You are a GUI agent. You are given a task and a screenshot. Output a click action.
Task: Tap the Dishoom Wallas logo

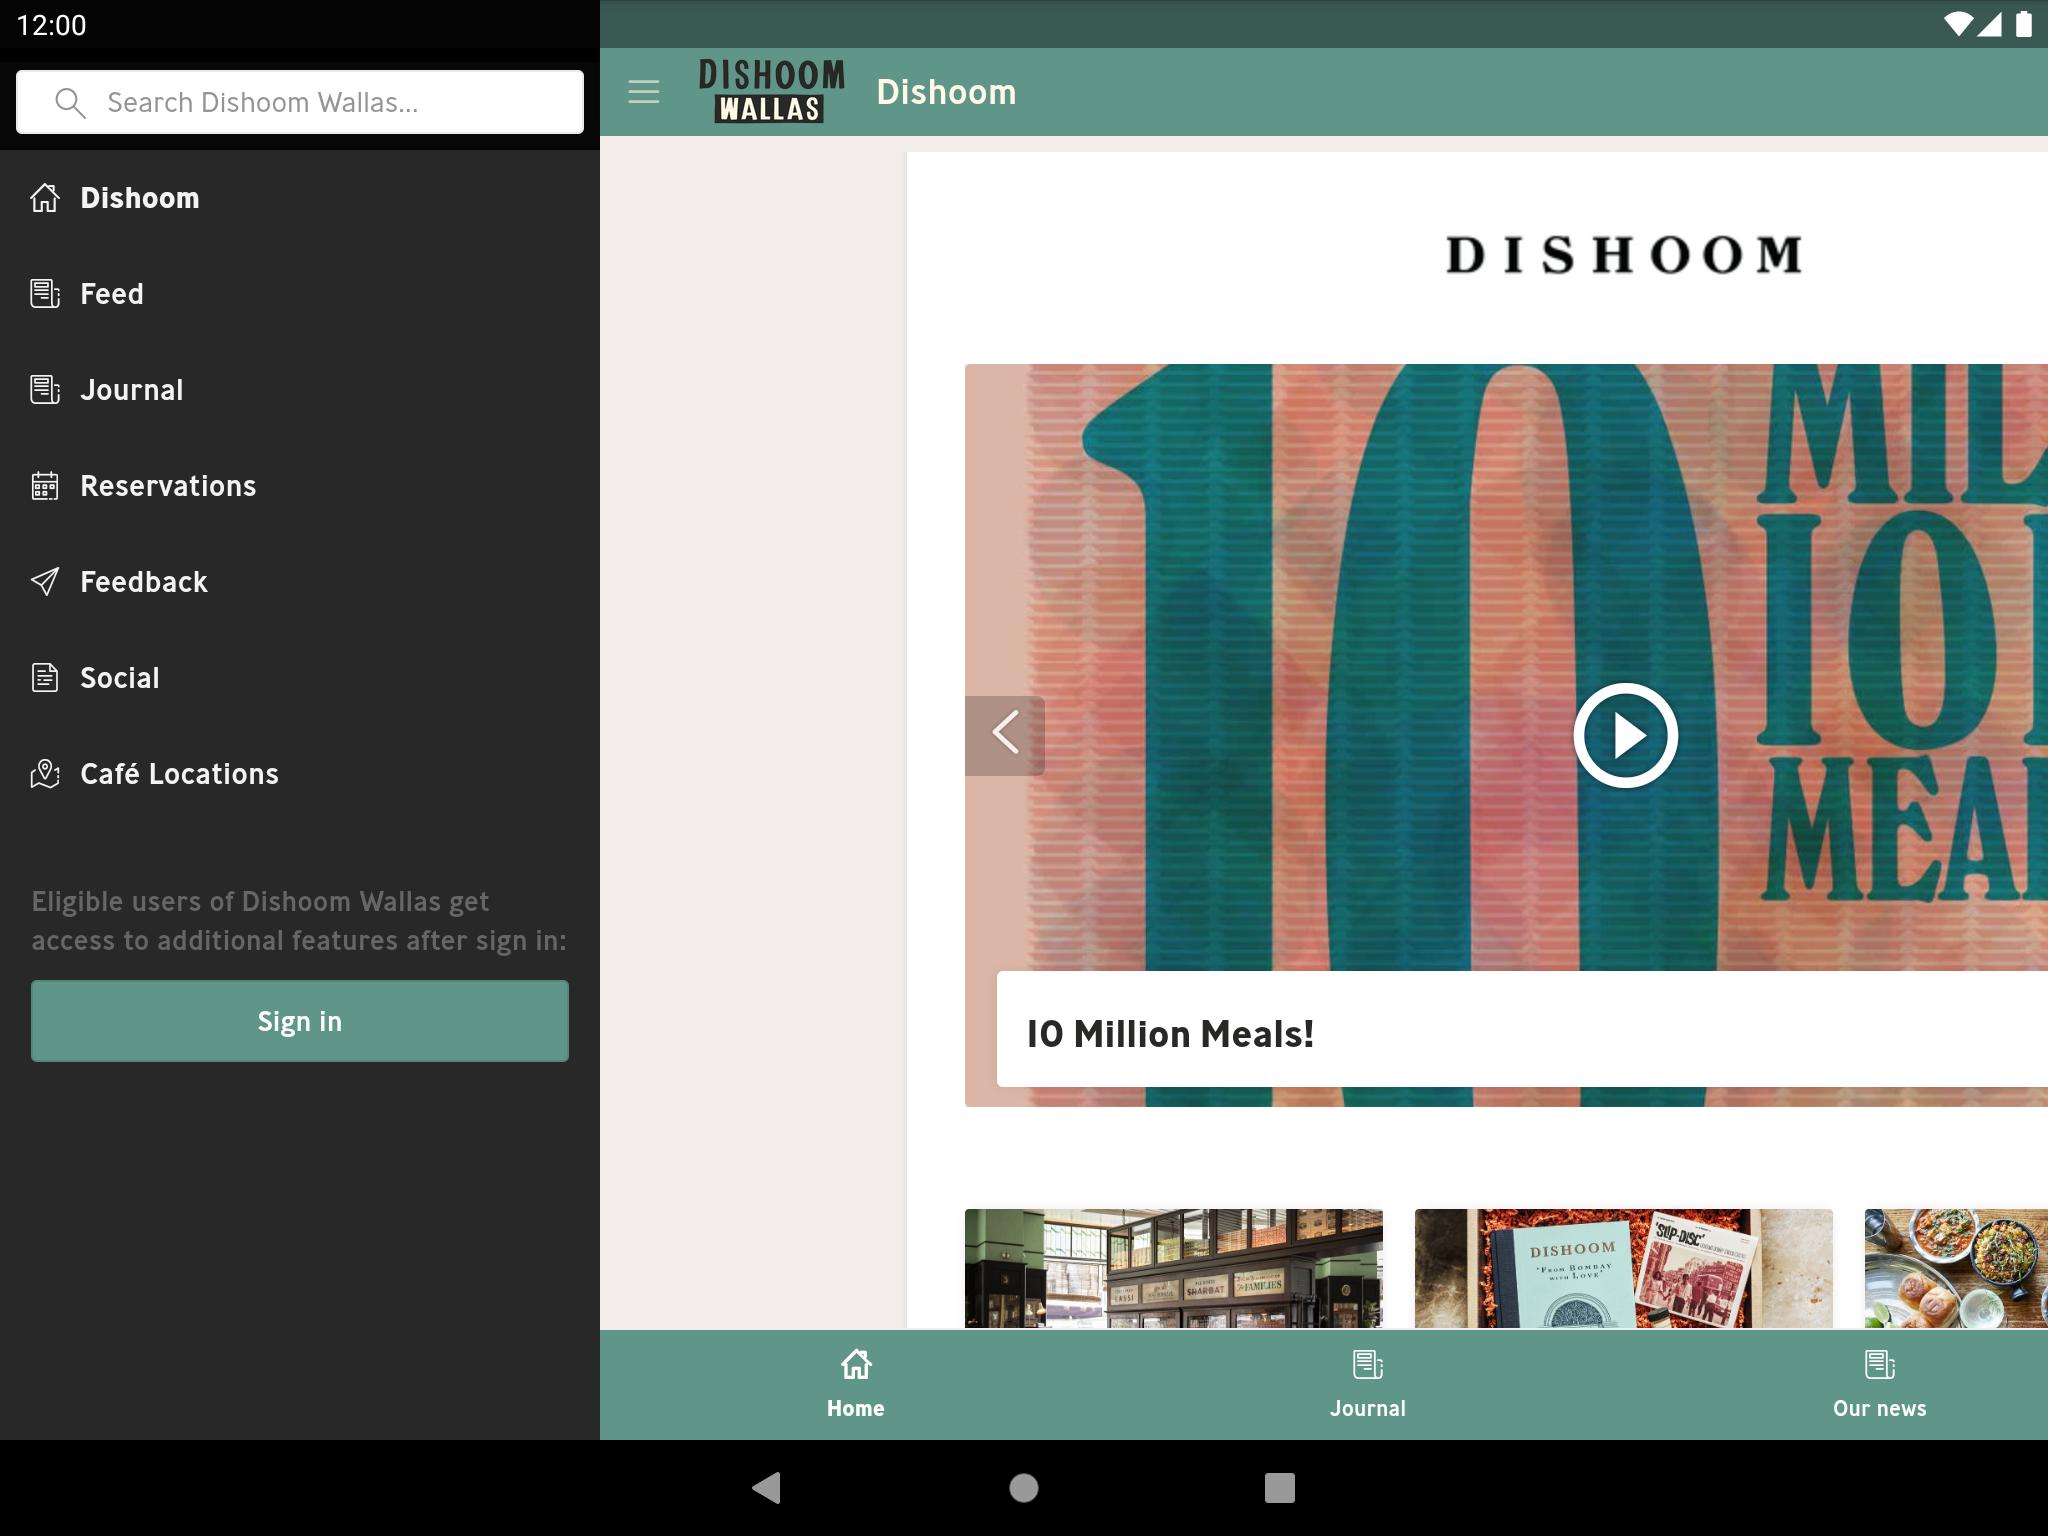coord(771,91)
